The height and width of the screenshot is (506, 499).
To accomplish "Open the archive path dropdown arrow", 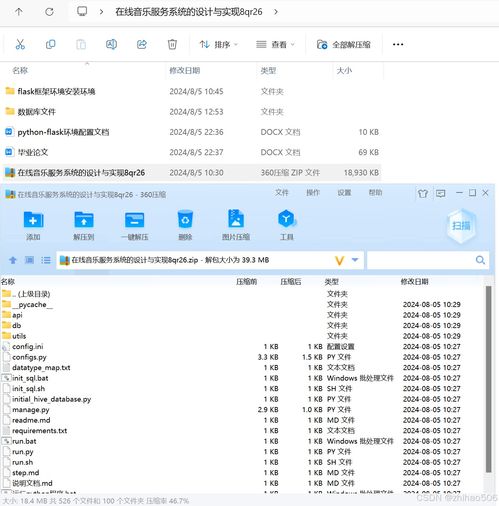I will click(355, 260).
